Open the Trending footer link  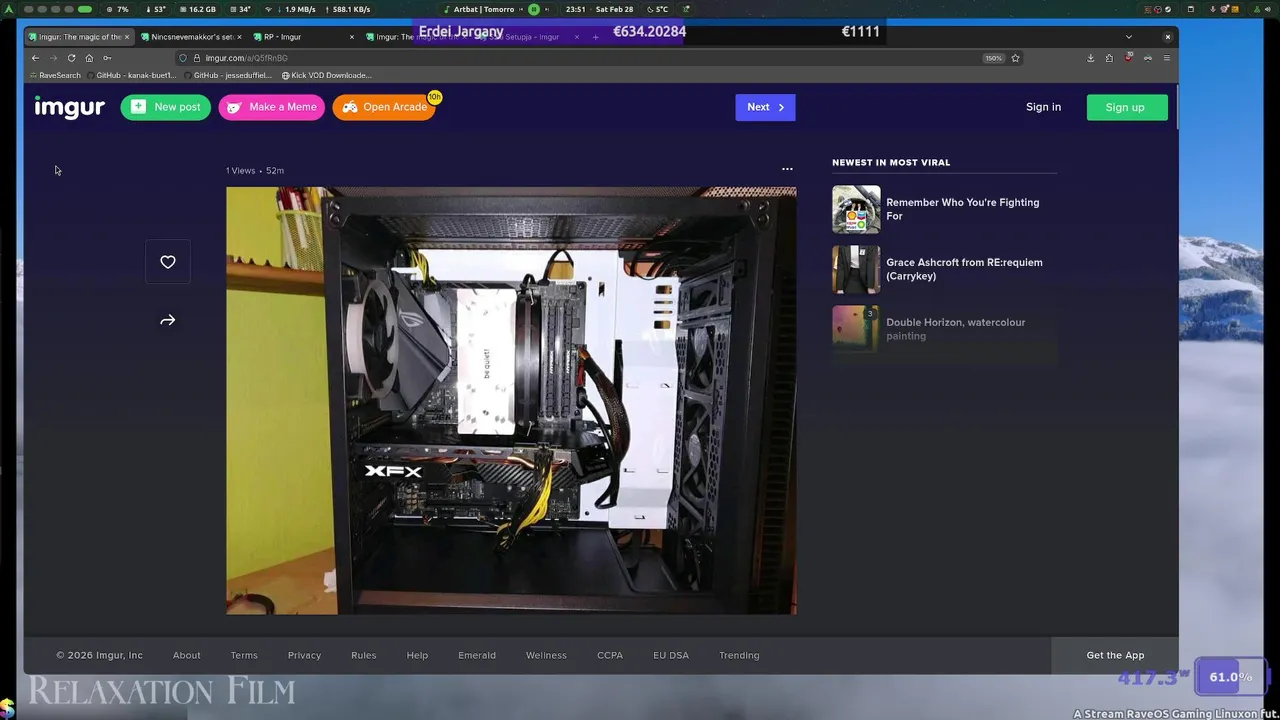739,655
